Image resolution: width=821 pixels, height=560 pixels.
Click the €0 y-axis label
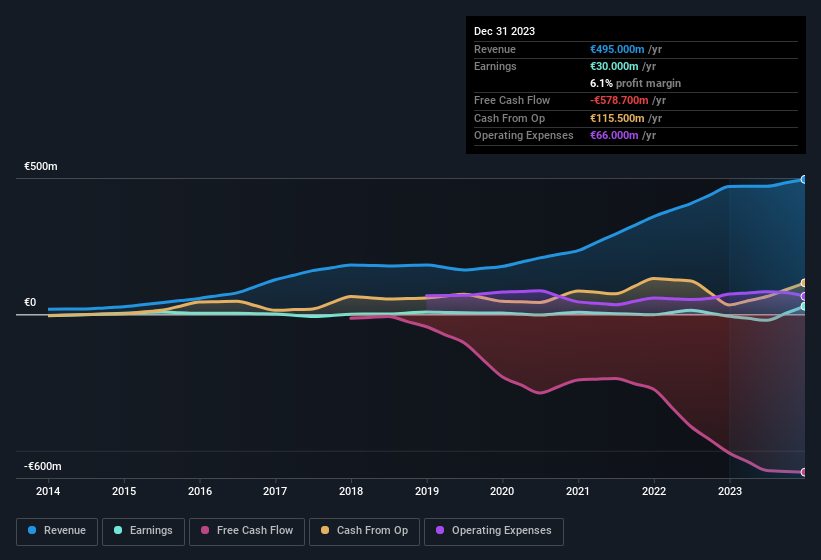[x=30, y=303]
